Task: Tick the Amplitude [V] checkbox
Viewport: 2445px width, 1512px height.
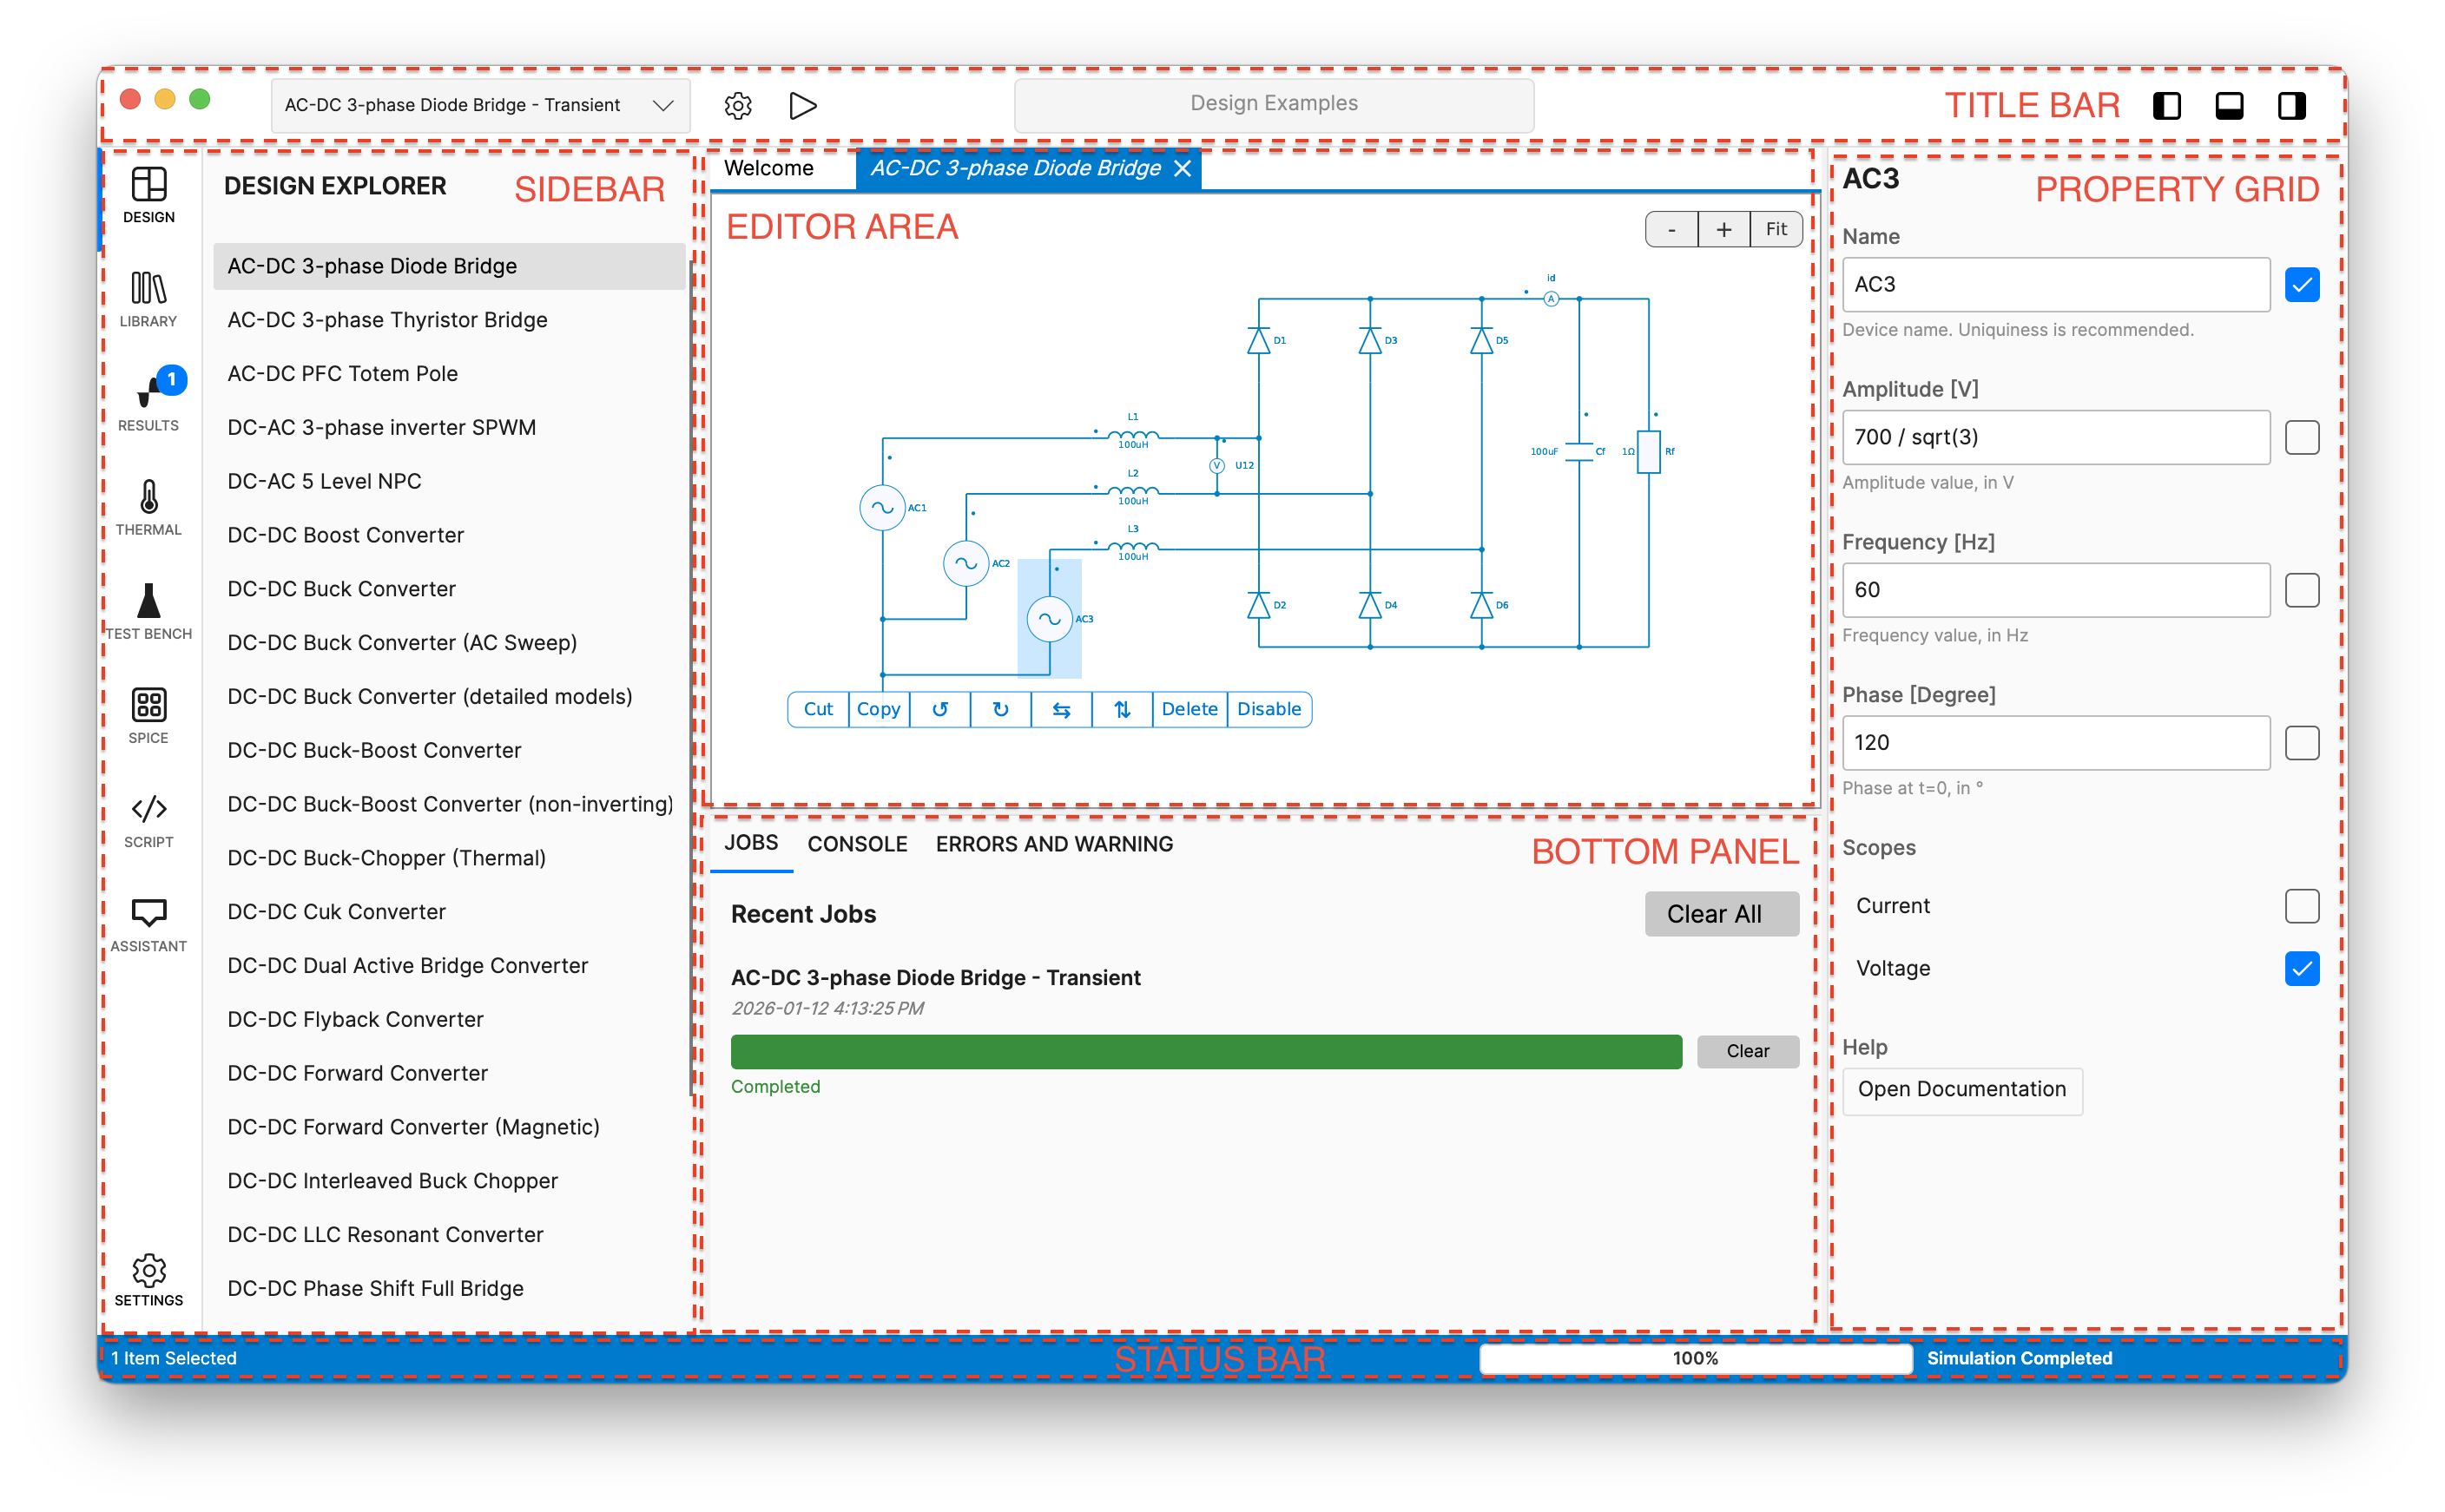Action: (2301, 437)
